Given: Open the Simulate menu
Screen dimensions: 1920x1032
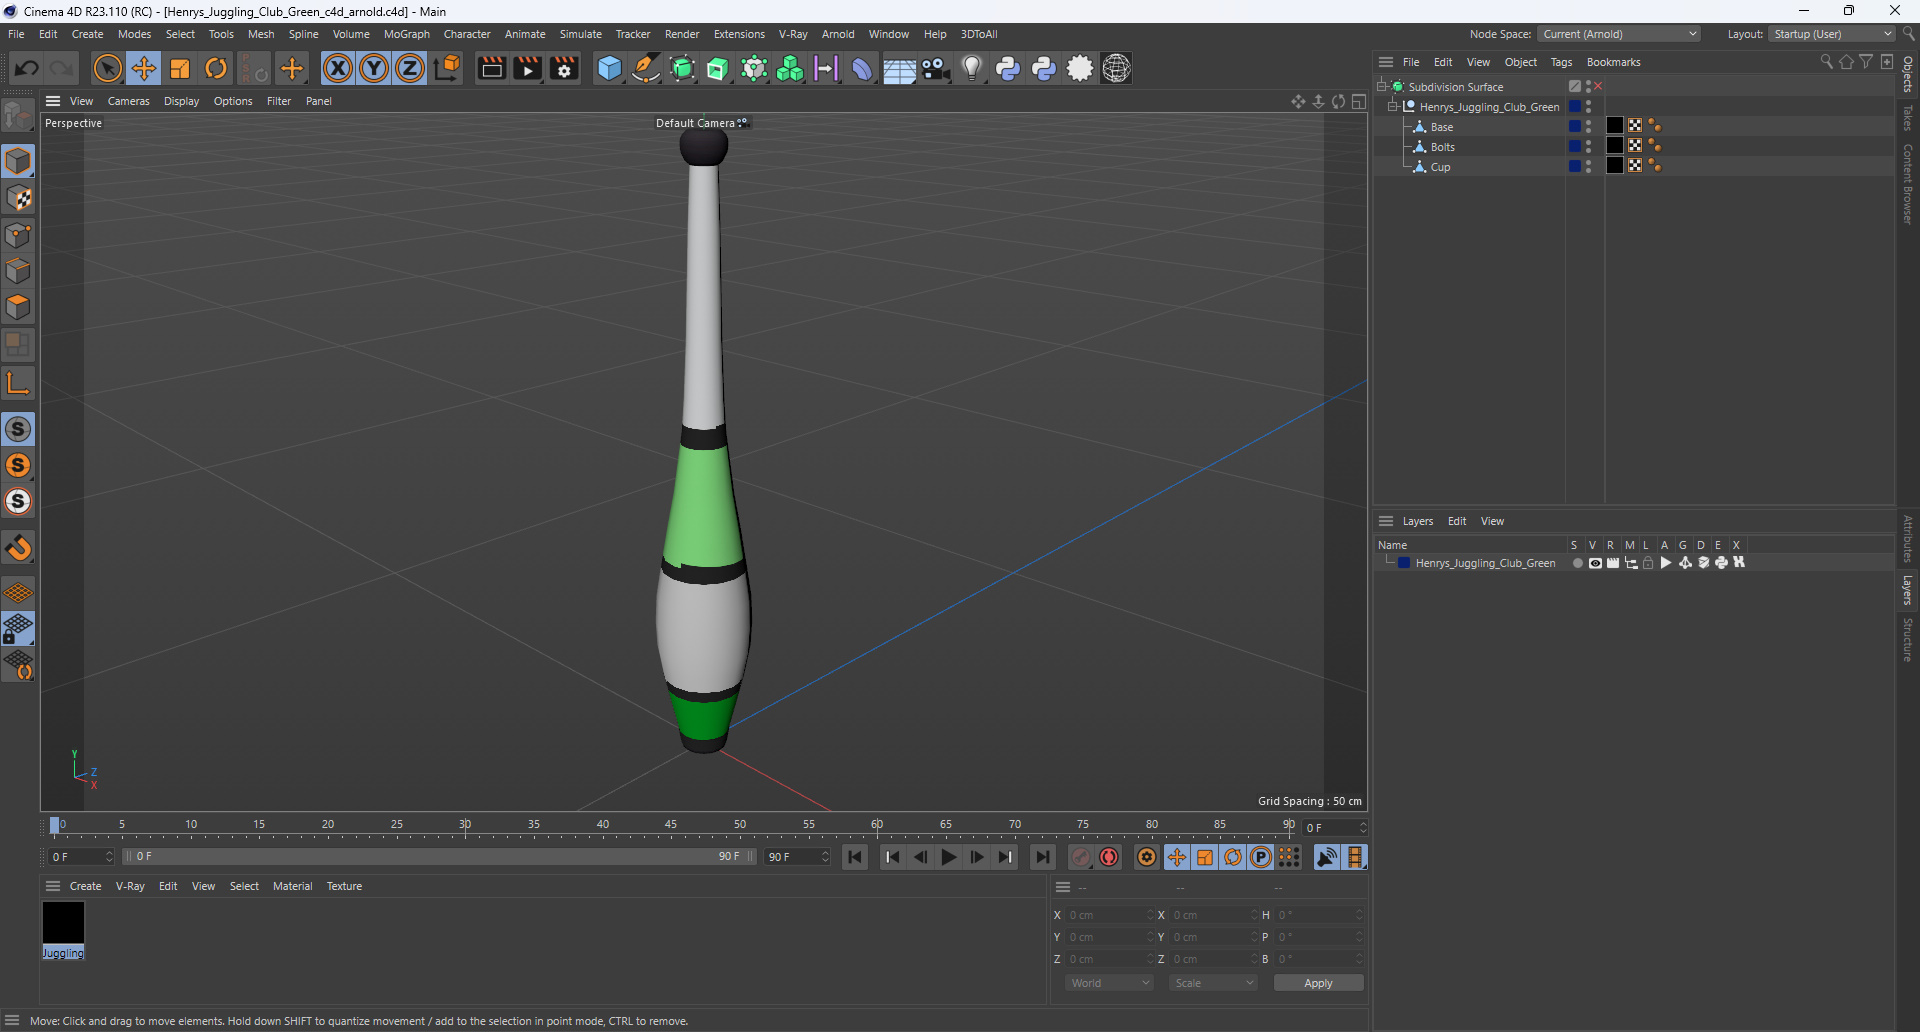Looking at the screenshot, I should coord(581,34).
